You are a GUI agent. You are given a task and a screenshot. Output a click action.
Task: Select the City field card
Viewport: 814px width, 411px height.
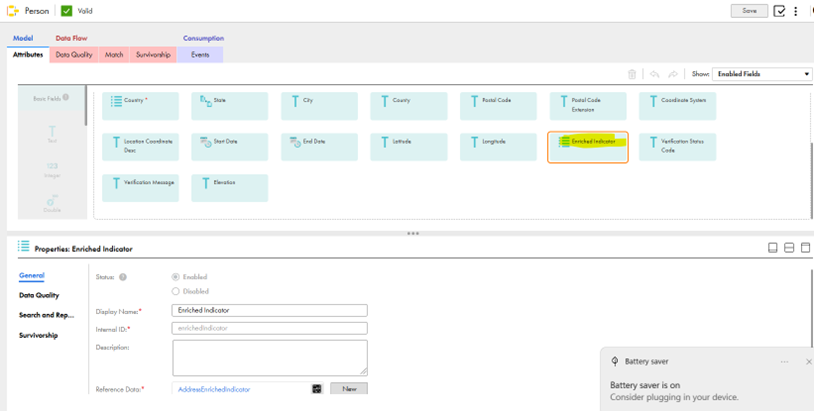tap(319, 106)
